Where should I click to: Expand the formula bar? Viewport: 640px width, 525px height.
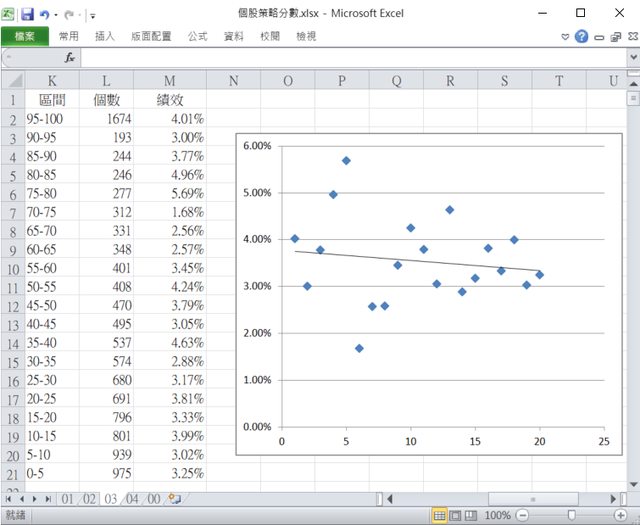click(x=632, y=58)
